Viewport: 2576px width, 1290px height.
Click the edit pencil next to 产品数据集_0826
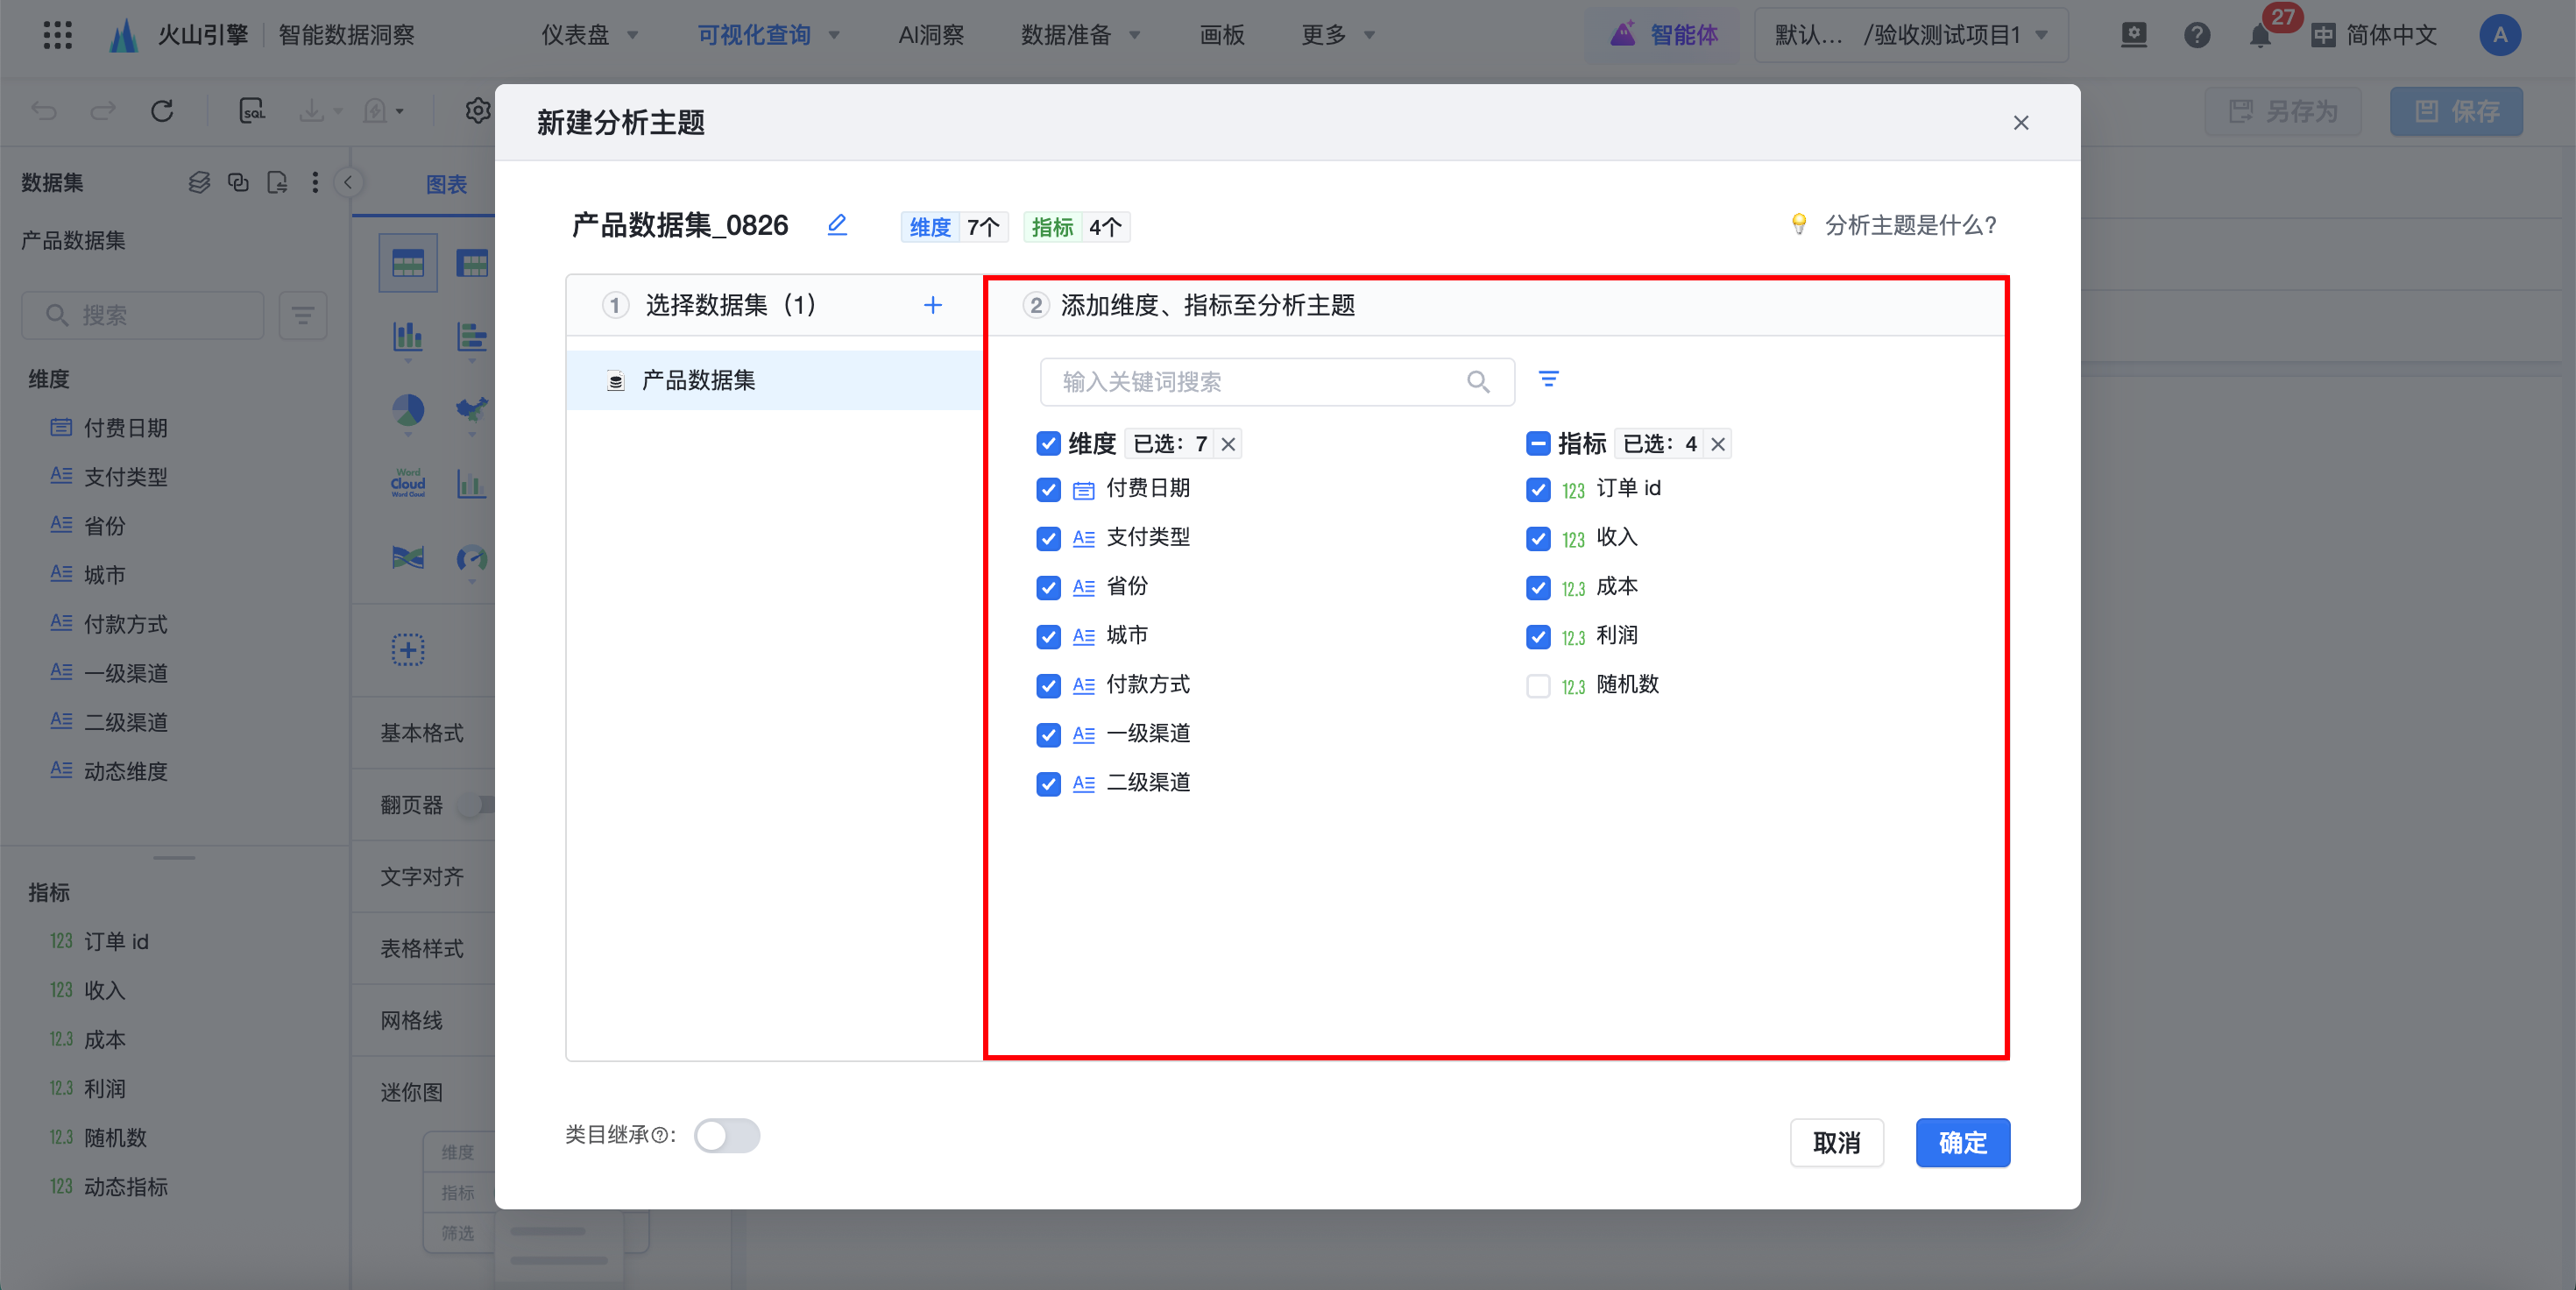[x=837, y=225]
